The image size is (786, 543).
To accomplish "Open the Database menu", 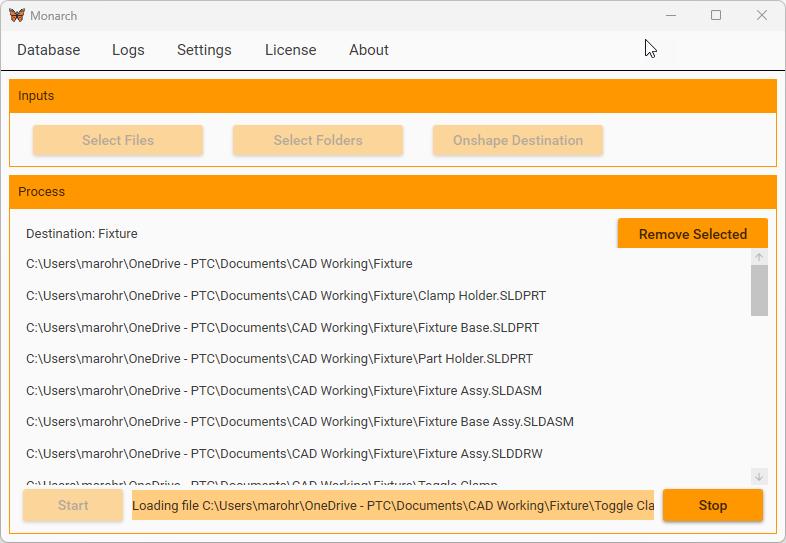I will click(x=48, y=50).
